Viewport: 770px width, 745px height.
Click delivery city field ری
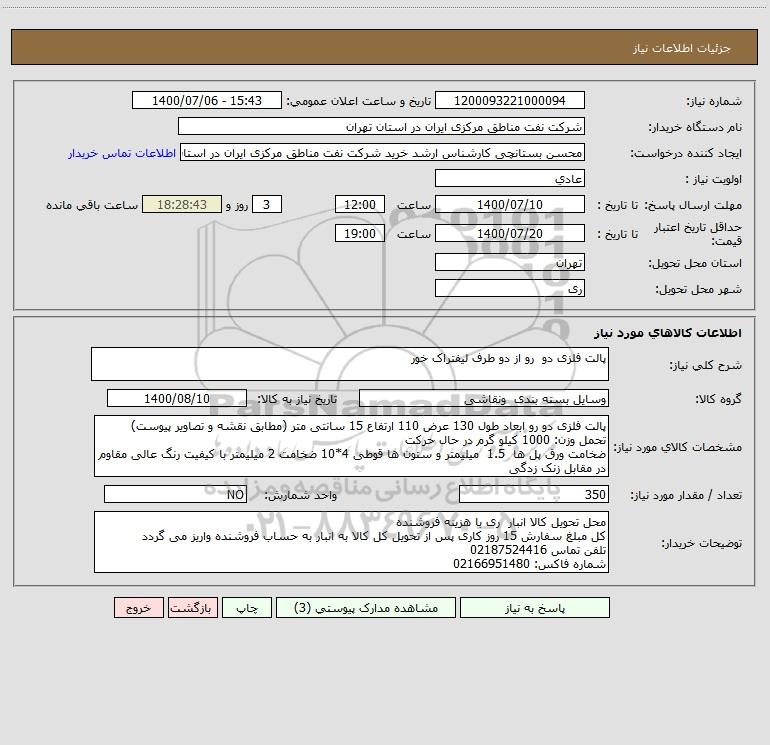click(x=510, y=288)
